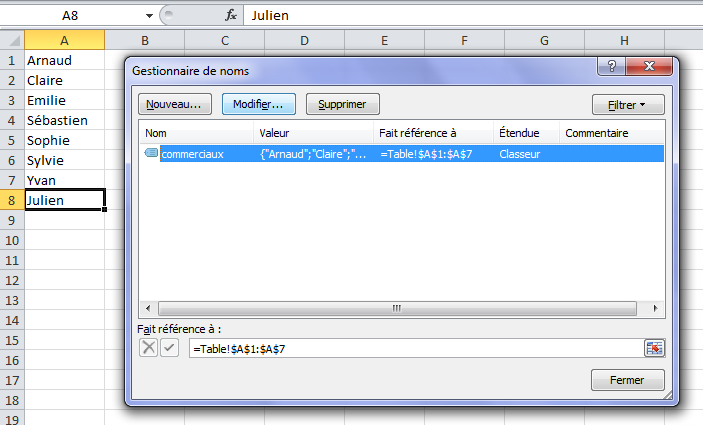703x425 pixels.
Task: Click the Nouveau button
Action: pos(173,104)
